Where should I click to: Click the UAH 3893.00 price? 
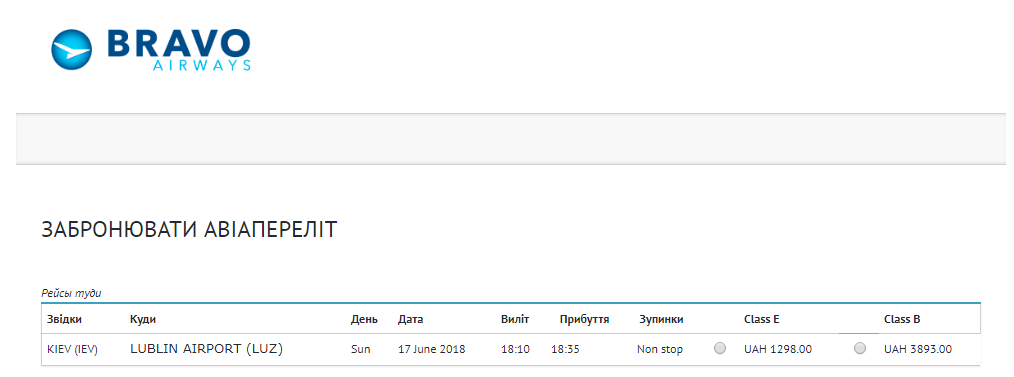(918, 349)
